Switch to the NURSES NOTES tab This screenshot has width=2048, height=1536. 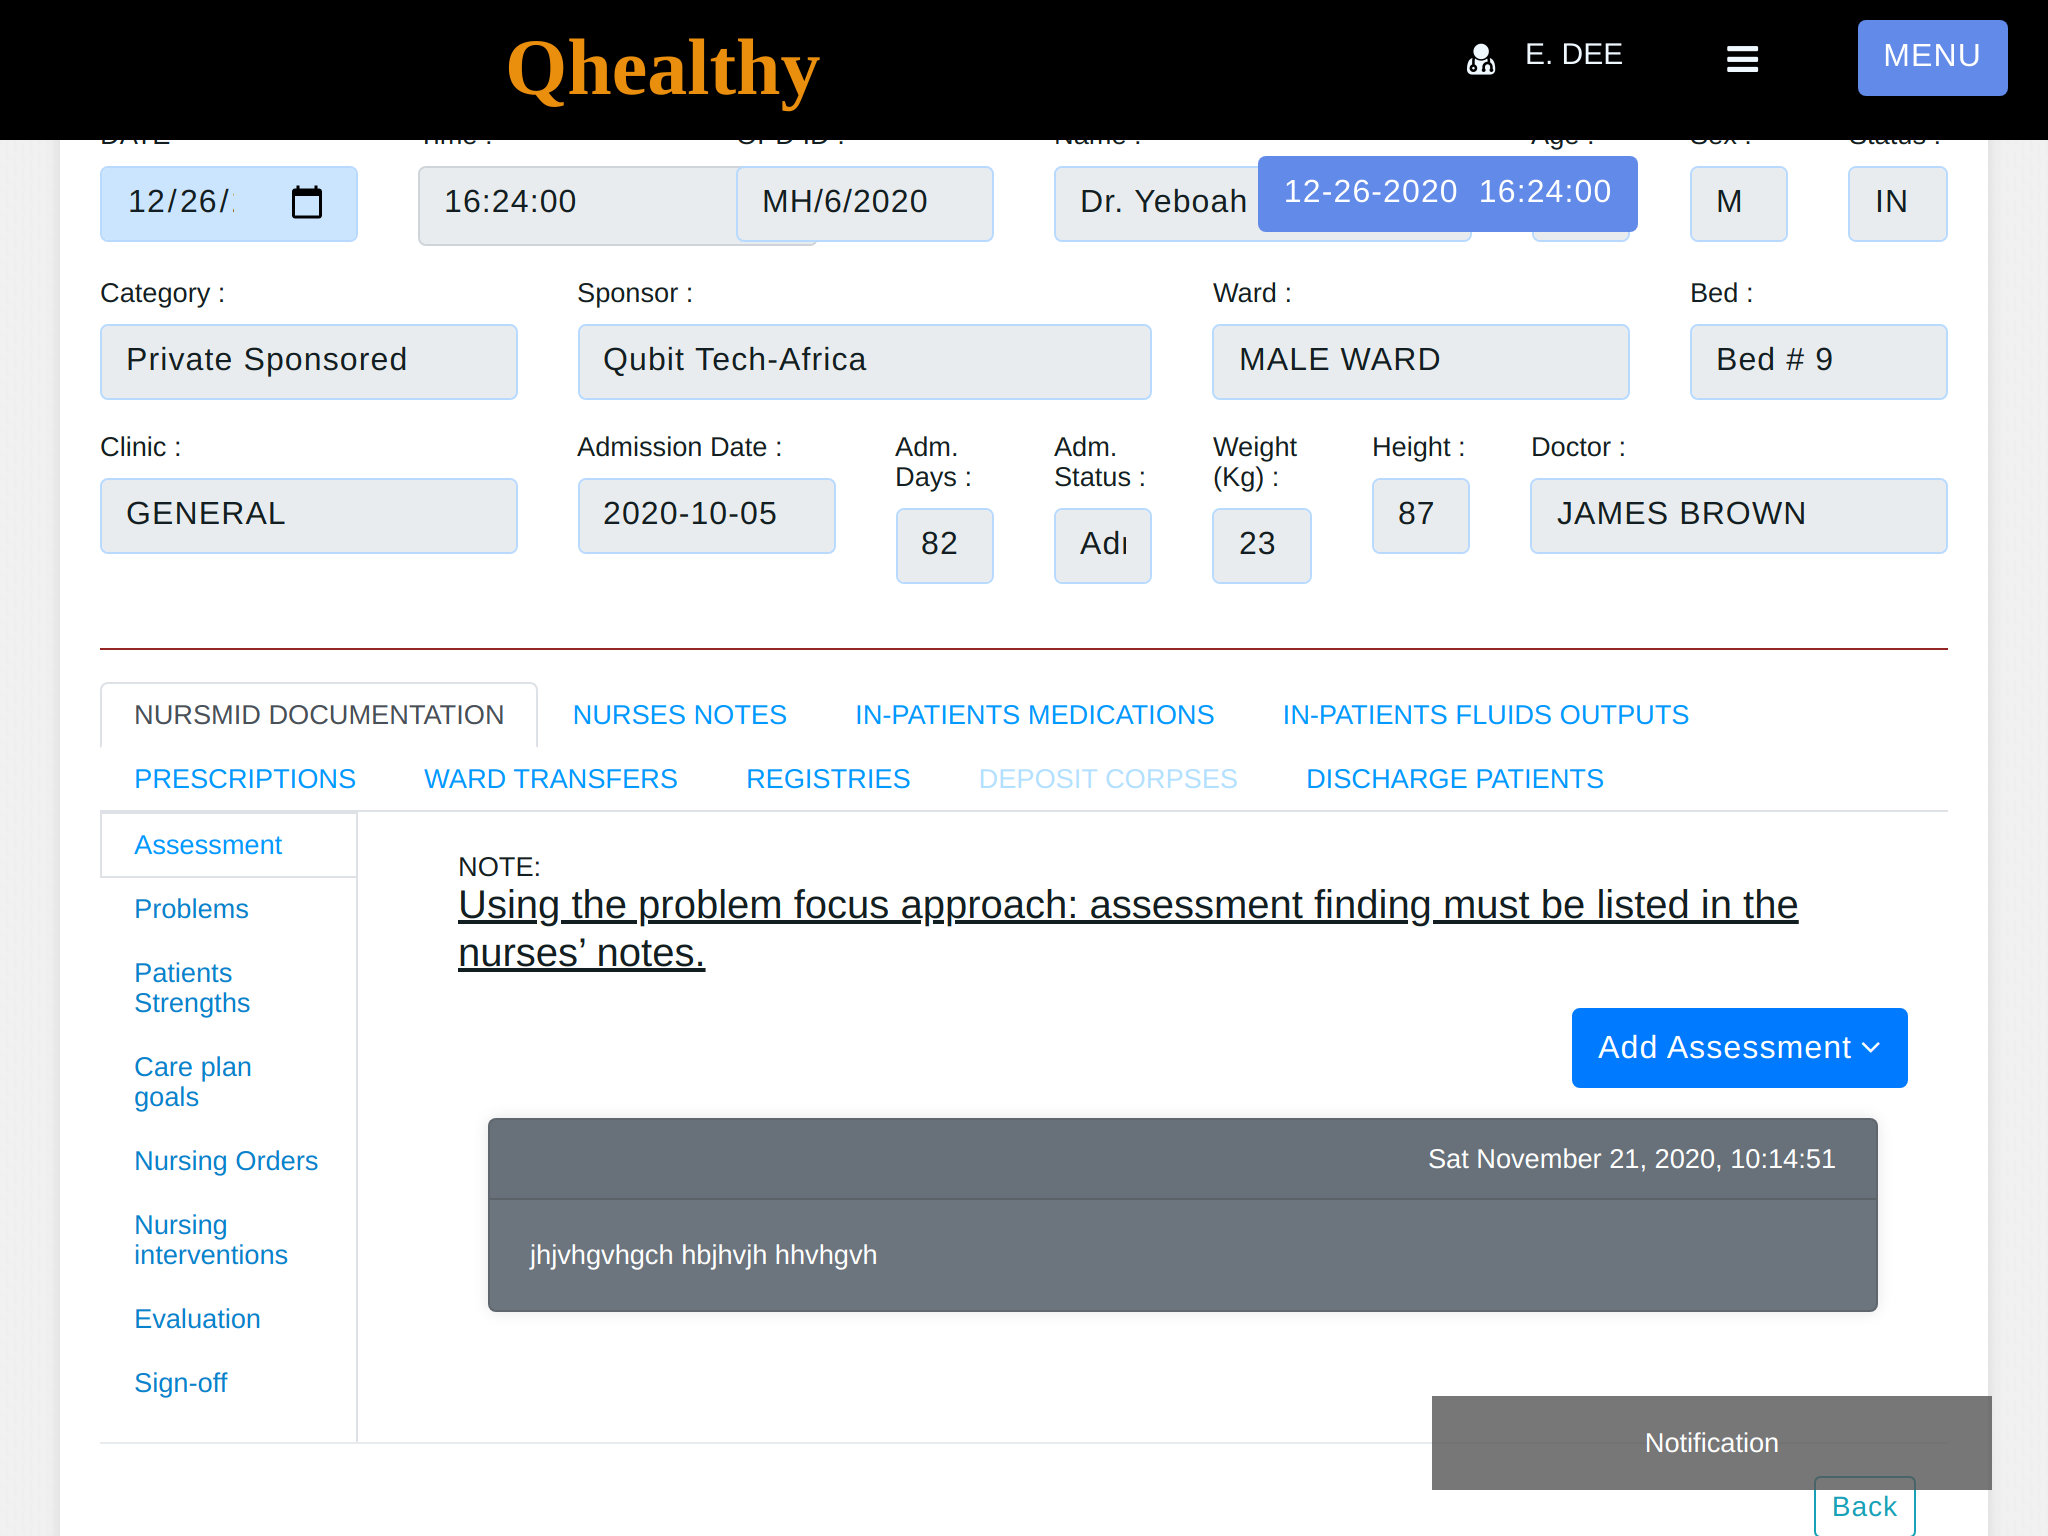click(679, 715)
